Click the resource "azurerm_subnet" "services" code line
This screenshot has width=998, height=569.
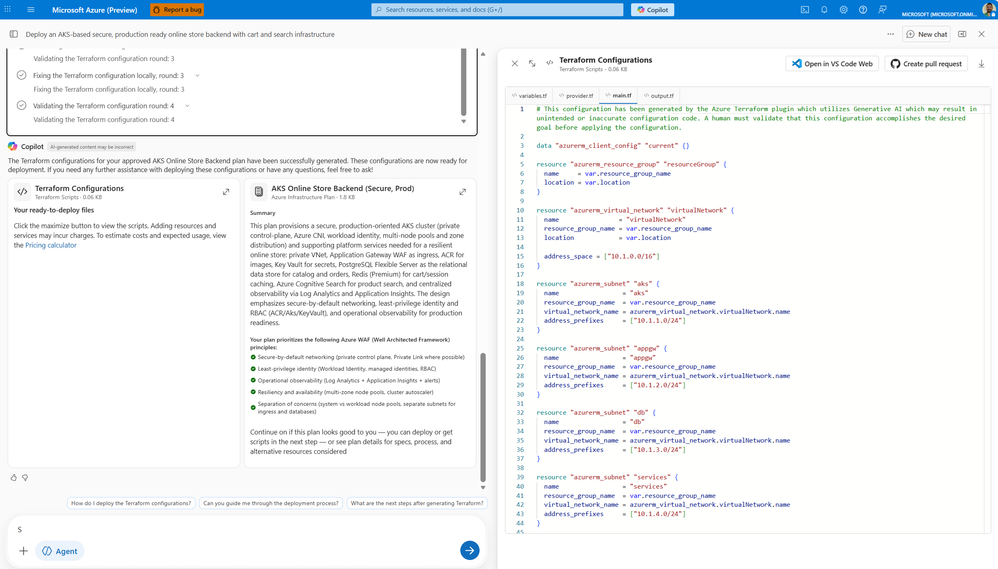pos(607,477)
